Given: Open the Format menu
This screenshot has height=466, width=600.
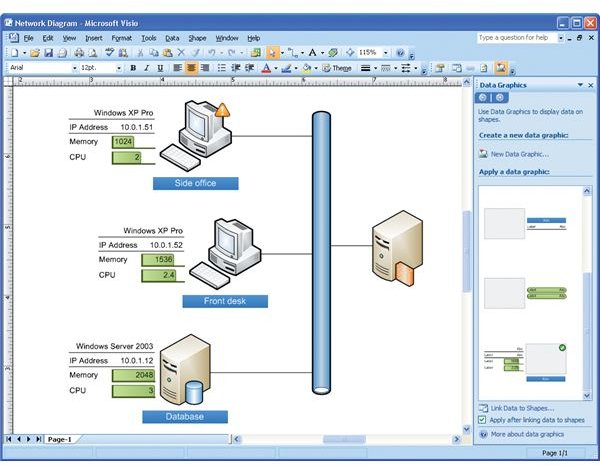Looking at the screenshot, I should coord(122,38).
